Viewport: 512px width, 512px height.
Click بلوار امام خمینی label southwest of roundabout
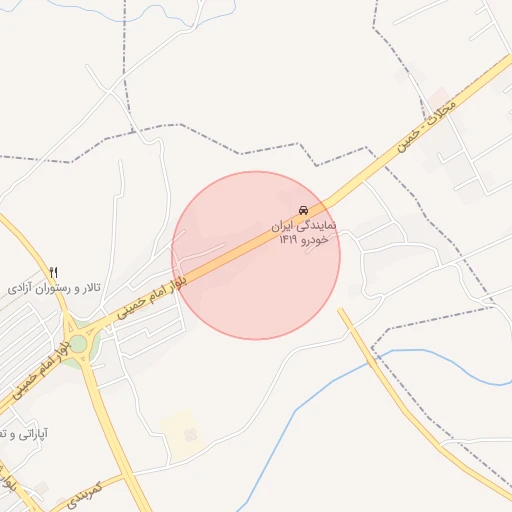pyautogui.click(x=41, y=370)
